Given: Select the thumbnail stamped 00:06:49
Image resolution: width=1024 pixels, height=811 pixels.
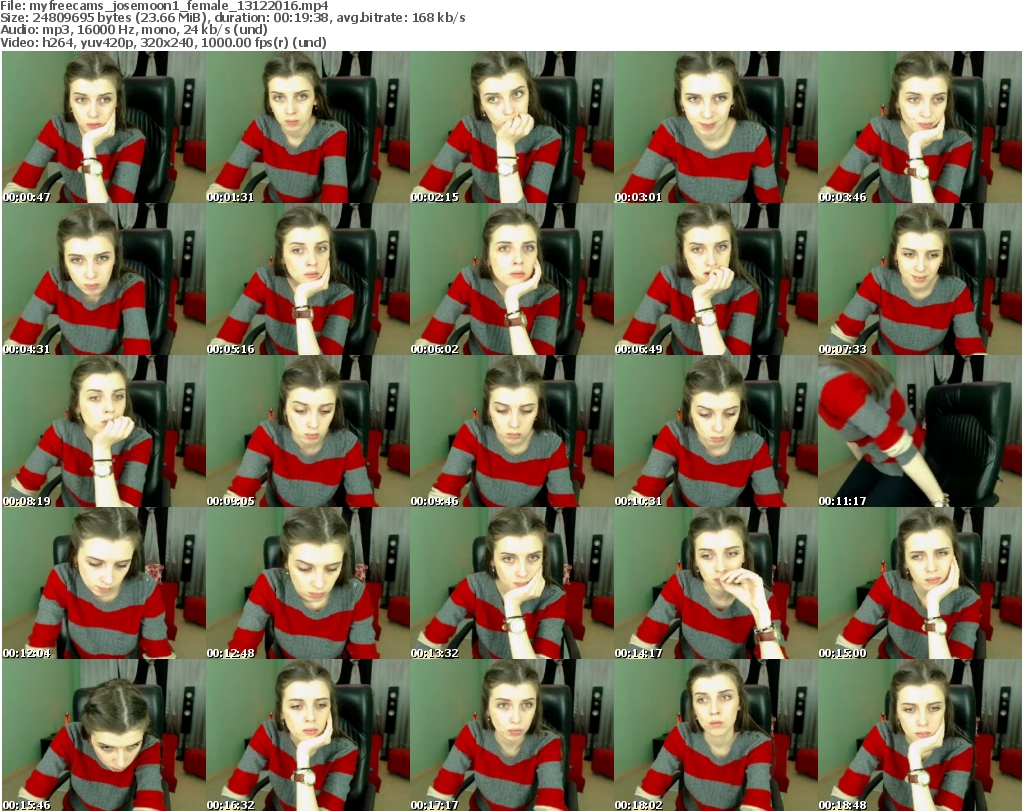Looking at the screenshot, I should tap(716, 279).
